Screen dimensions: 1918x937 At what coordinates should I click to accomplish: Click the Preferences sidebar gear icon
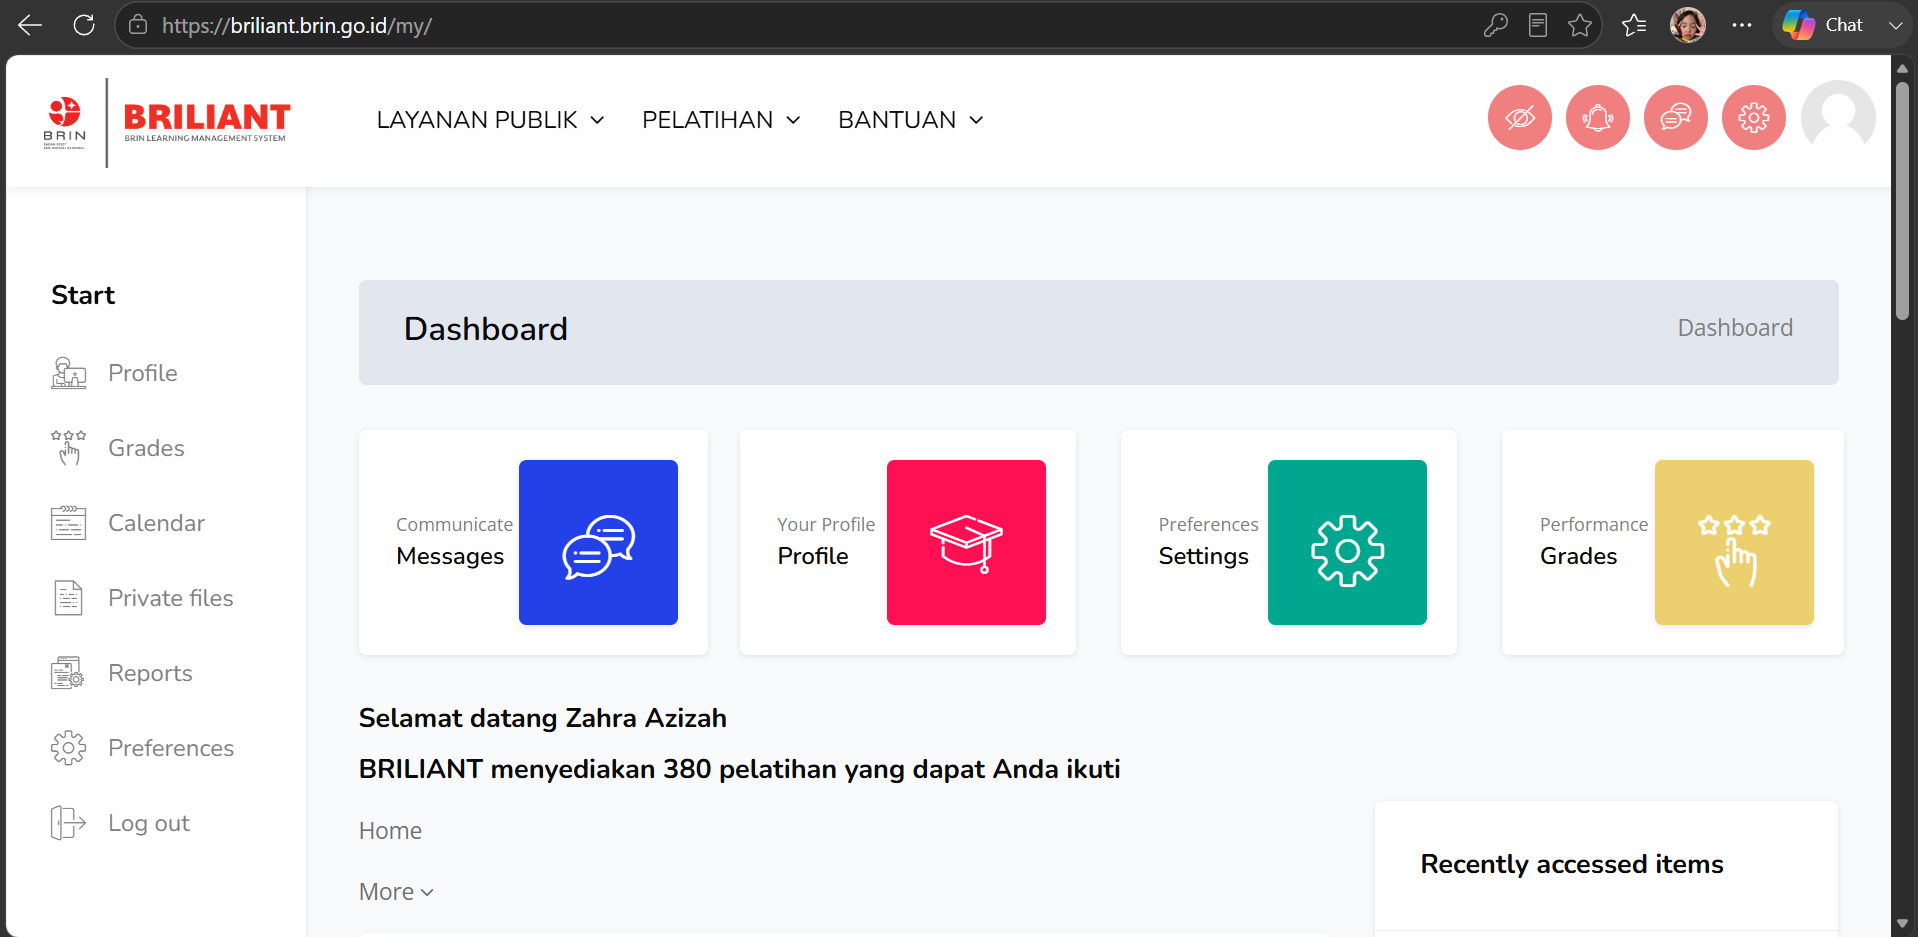pos(68,748)
